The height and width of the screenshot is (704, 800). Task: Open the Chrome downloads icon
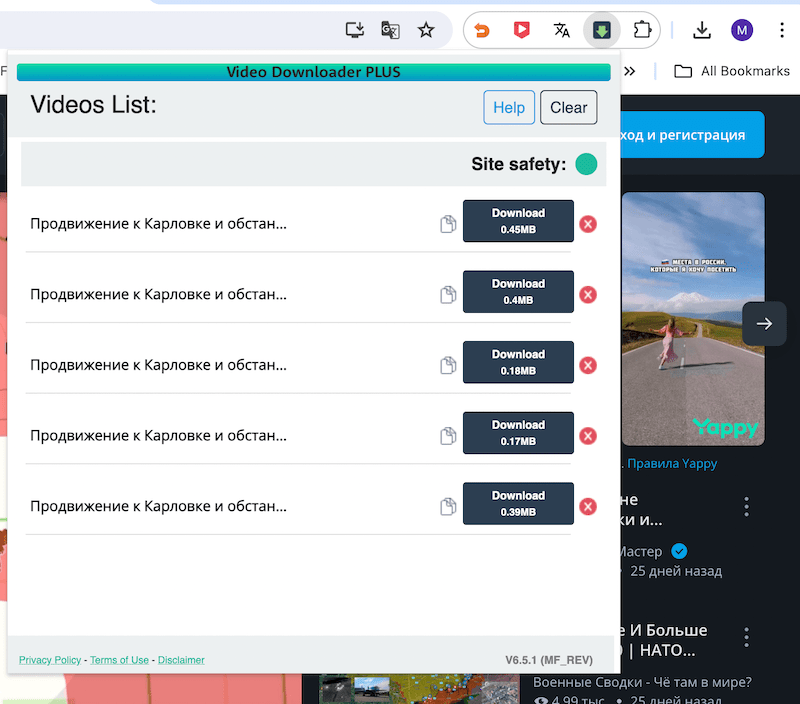tap(702, 30)
